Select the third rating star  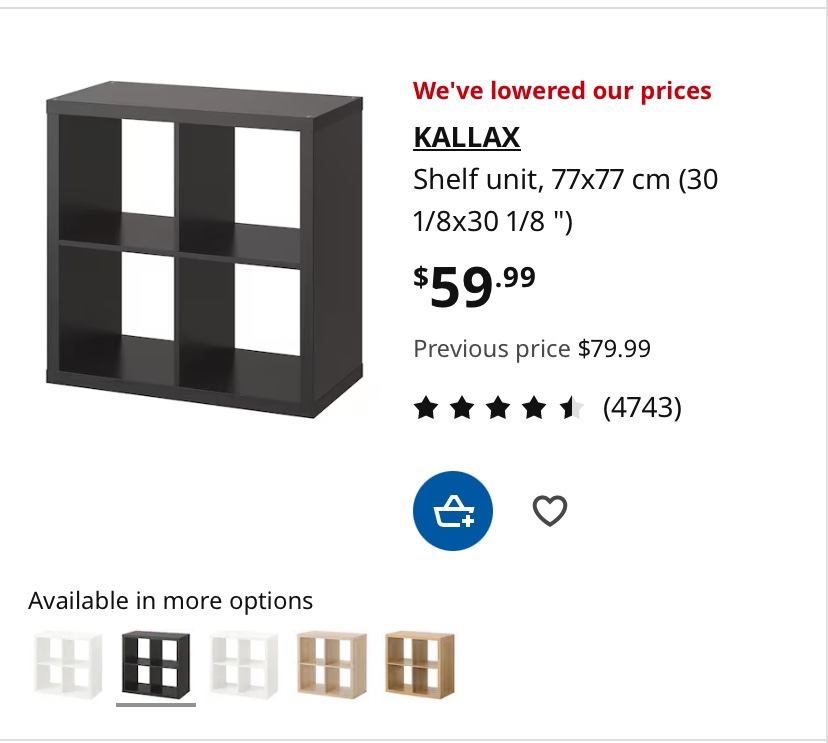click(x=498, y=407)
